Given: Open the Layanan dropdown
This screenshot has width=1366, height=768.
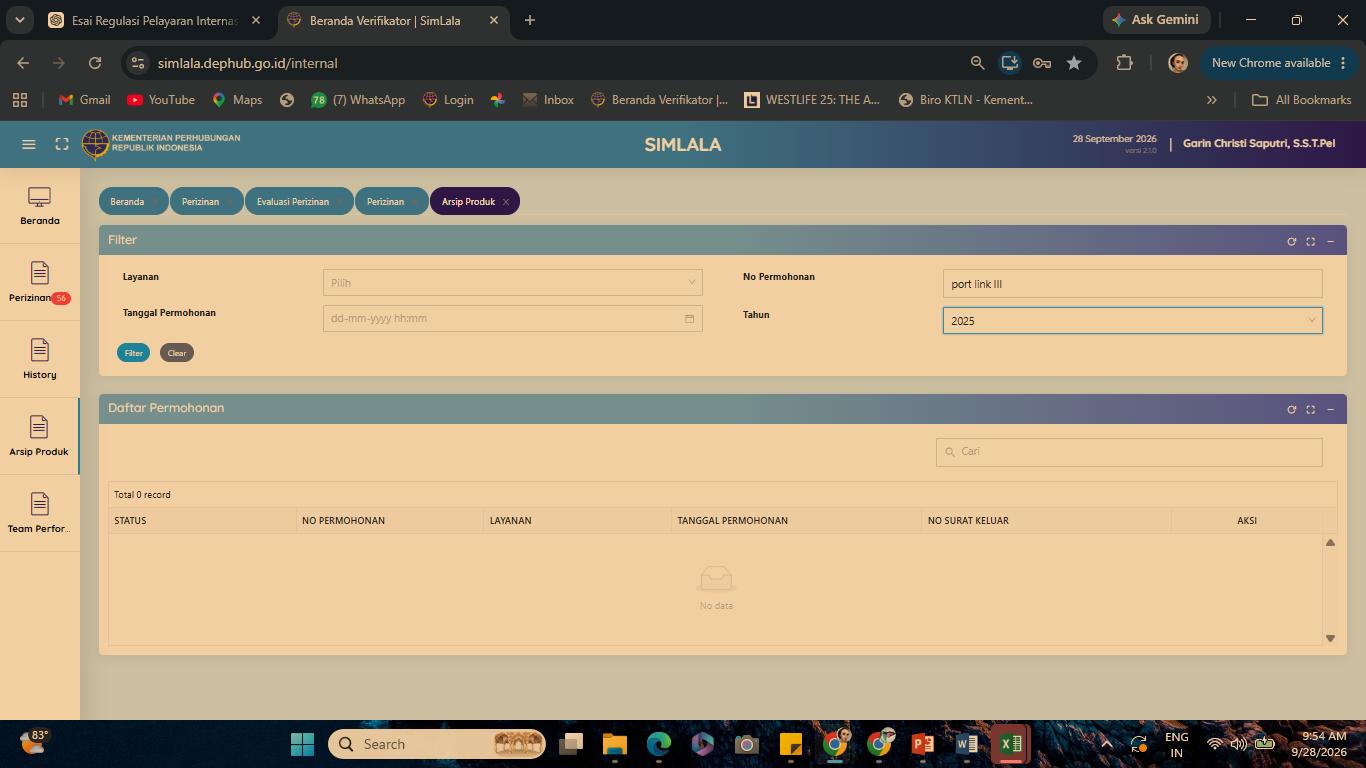Looking at the screenshot, I should pyautogui.click(x=512, y=283).
